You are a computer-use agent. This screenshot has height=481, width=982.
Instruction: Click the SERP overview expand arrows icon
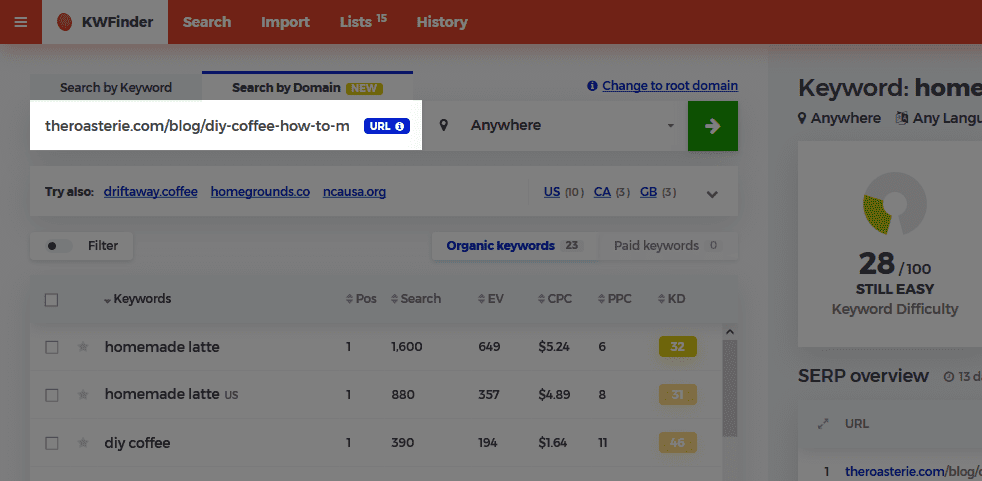coord(823,424)
